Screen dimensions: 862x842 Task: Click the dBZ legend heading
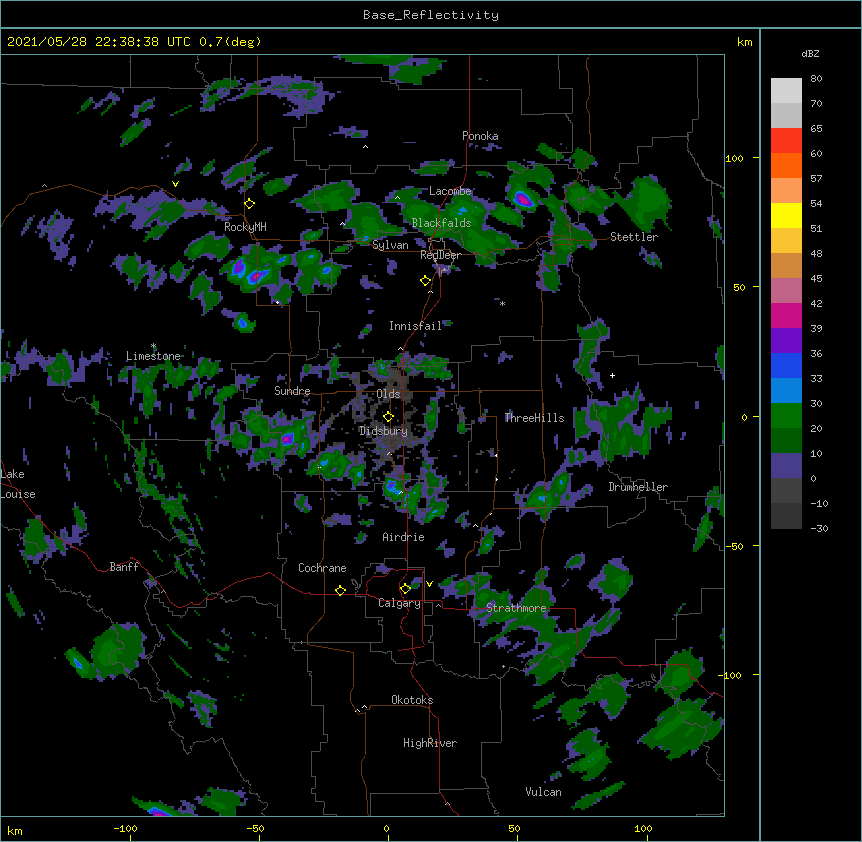click(810, 54)
